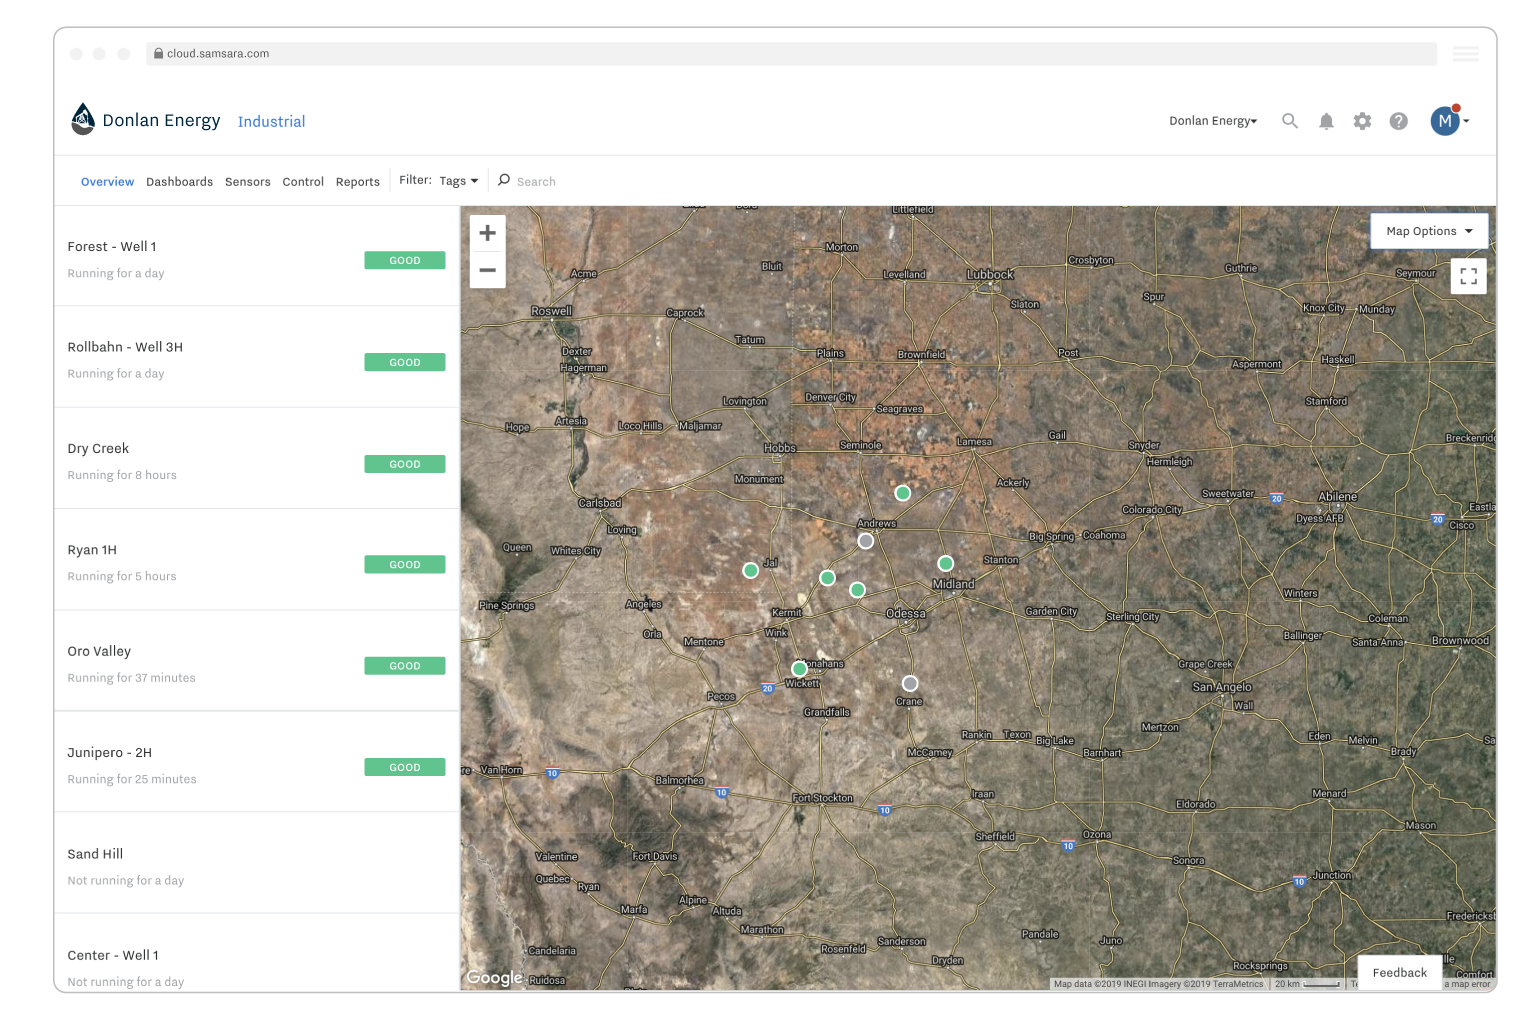Open notifications bell
Image resolution: width=1535 pixels, height=1020 pixels.
coord(1326,121)
